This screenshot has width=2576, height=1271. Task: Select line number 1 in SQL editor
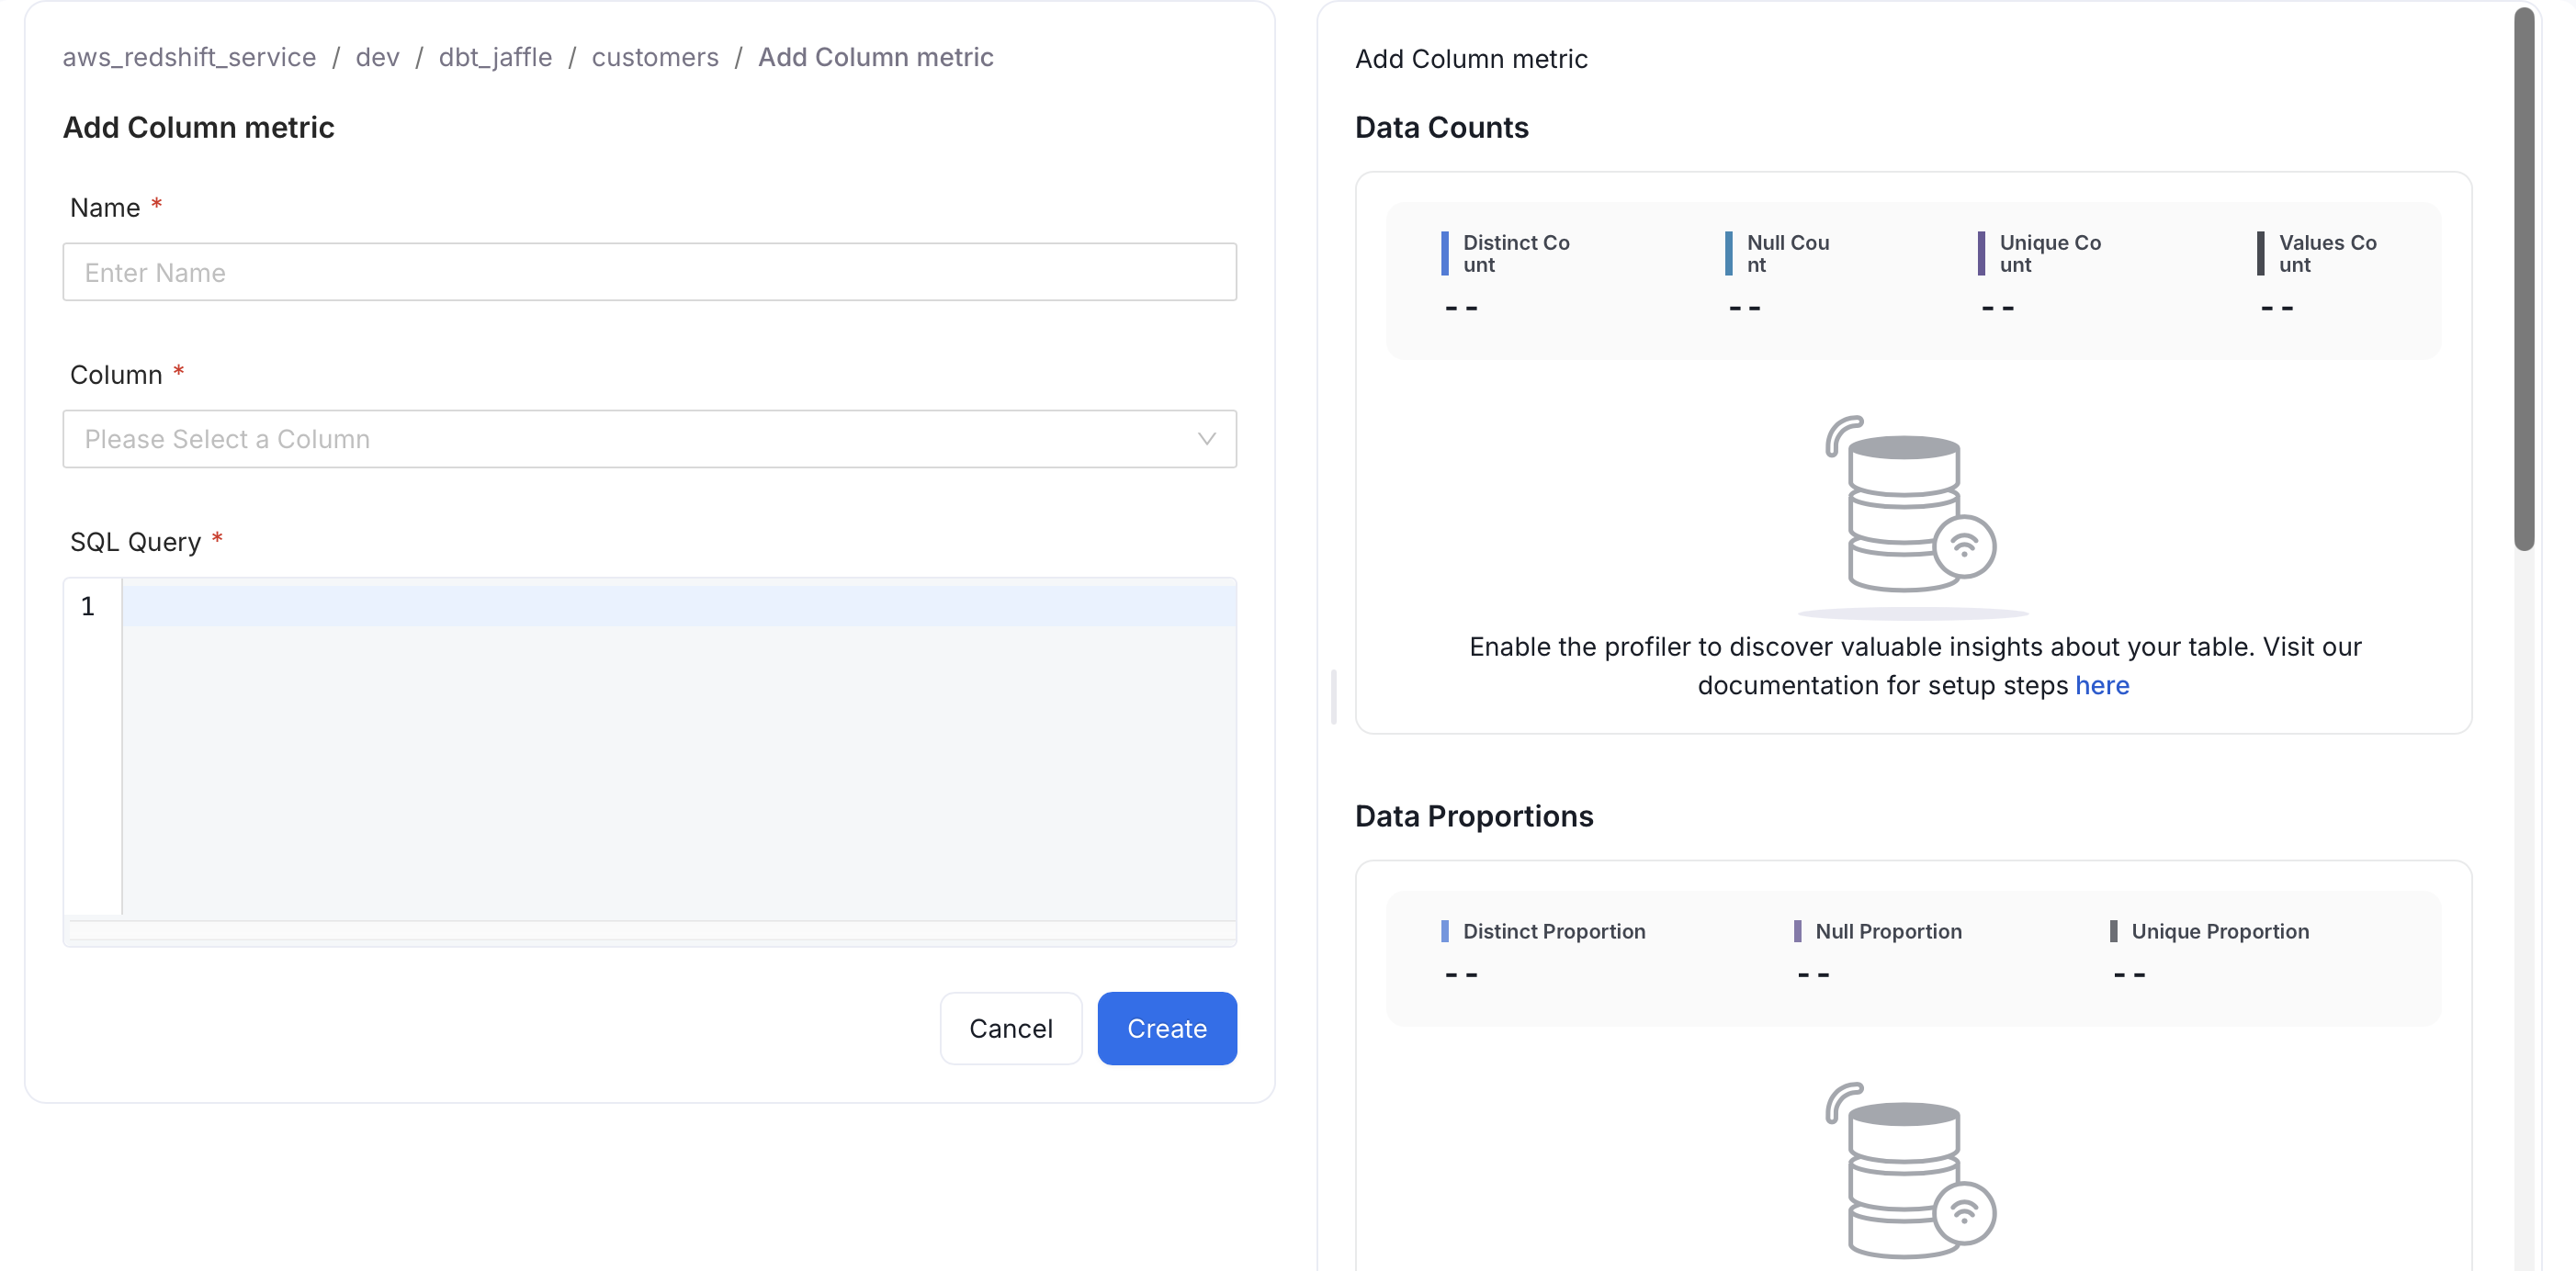[88, 606]
